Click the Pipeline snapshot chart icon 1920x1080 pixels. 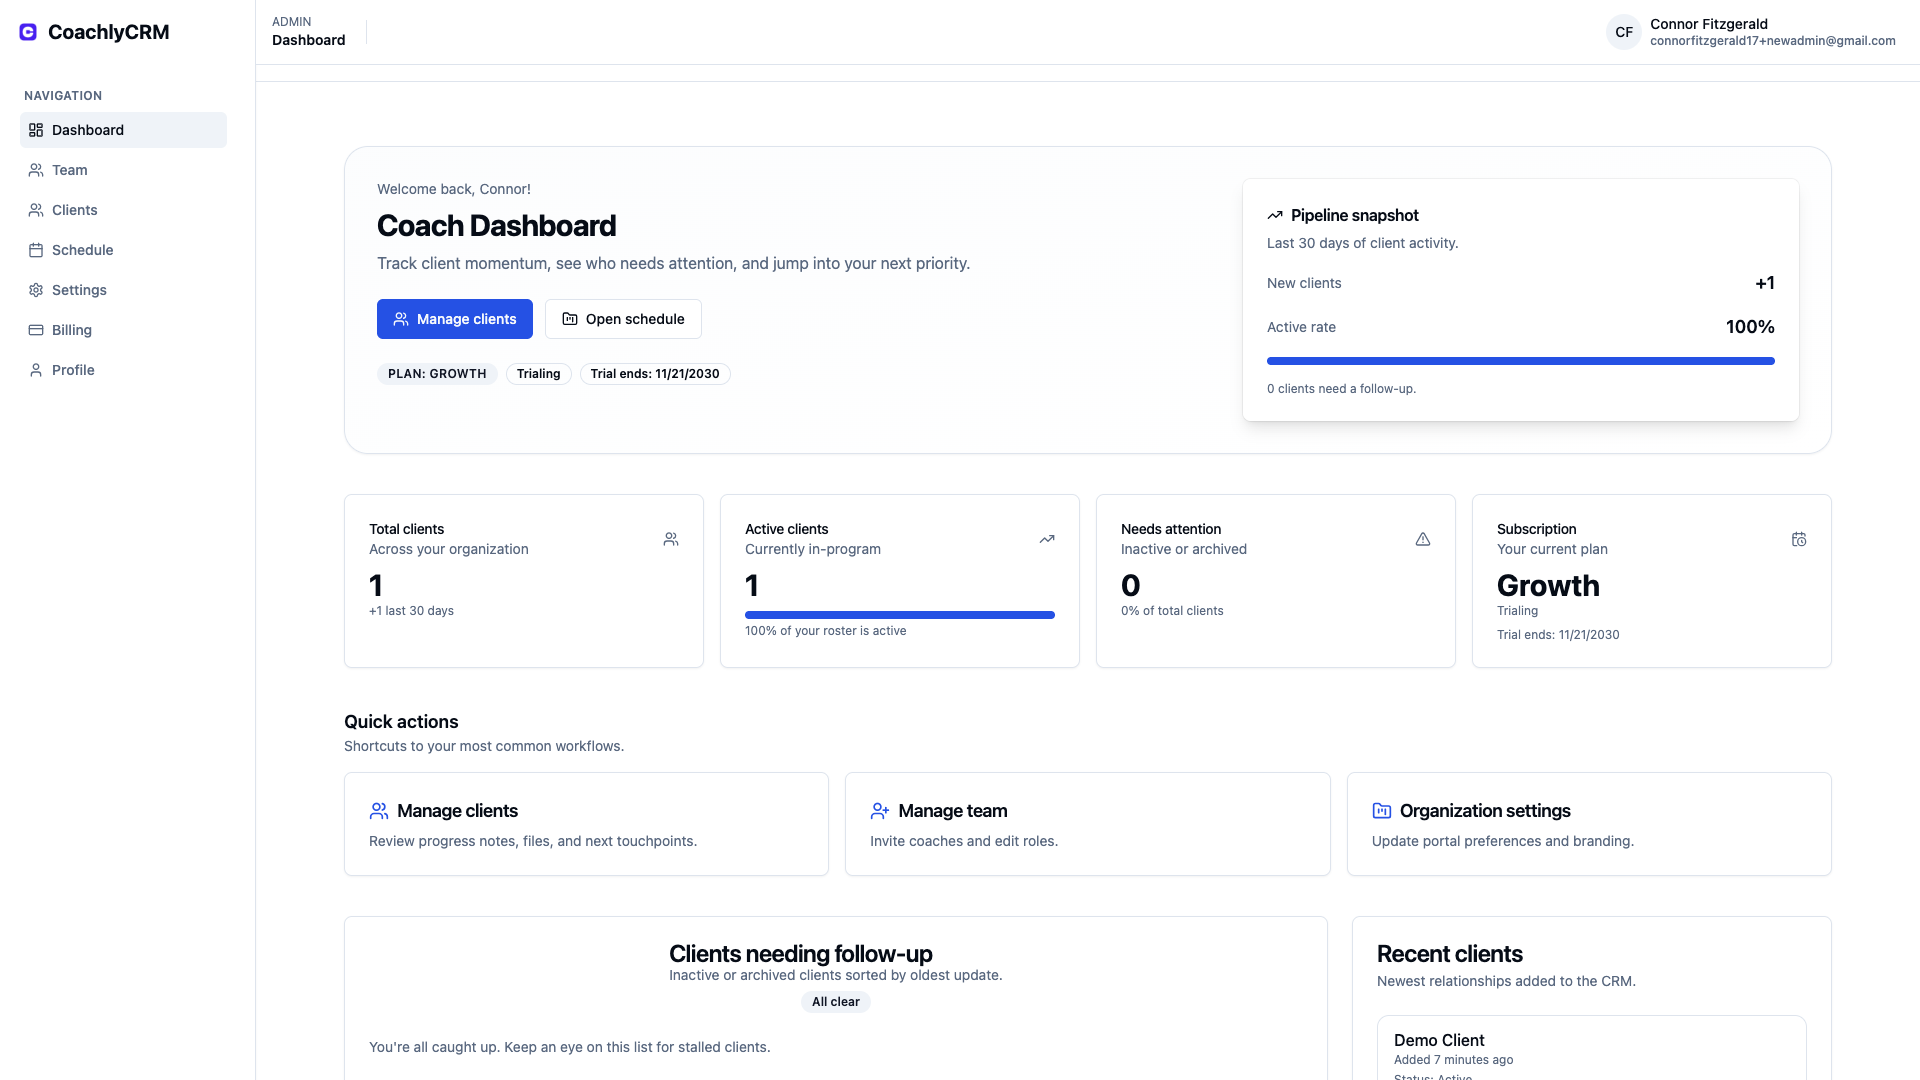(1275, 214)
